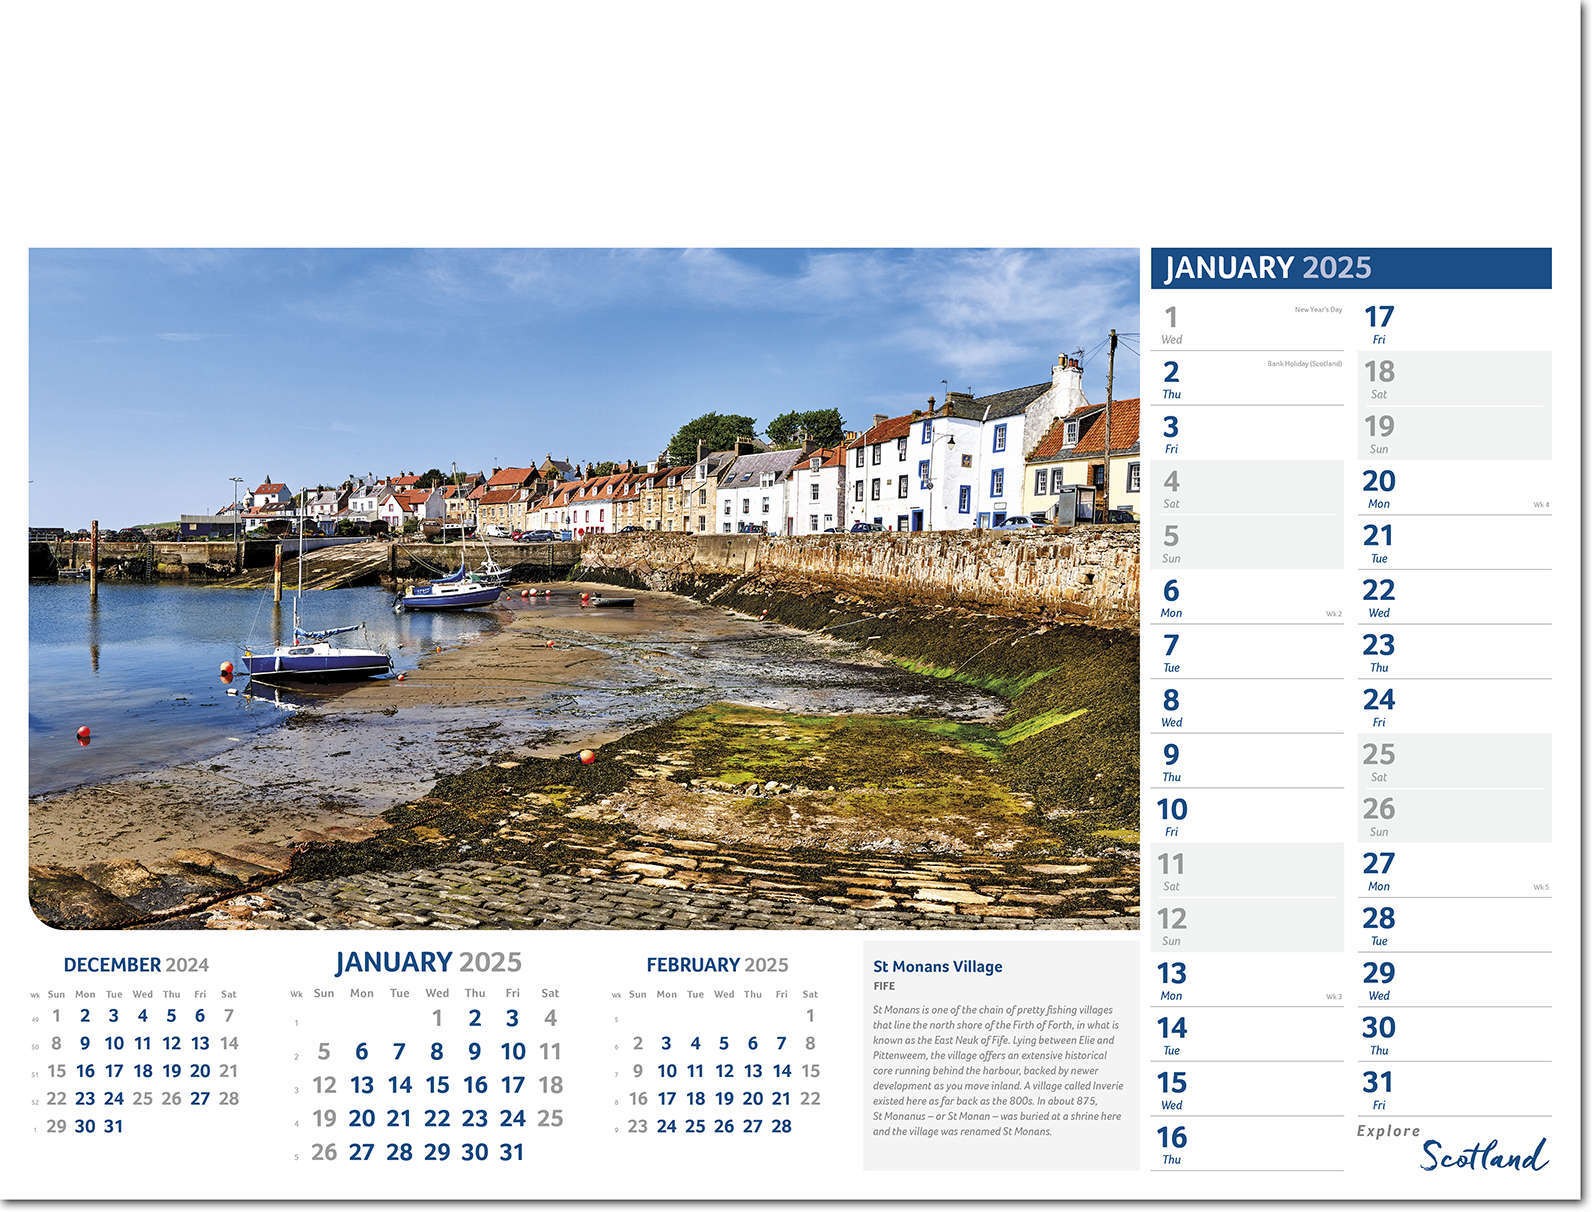Image resolution: width=1593 pixels, height=1212 pixels.
Task: Click the St Monans Village caption title
Action: tap(937, 967)
